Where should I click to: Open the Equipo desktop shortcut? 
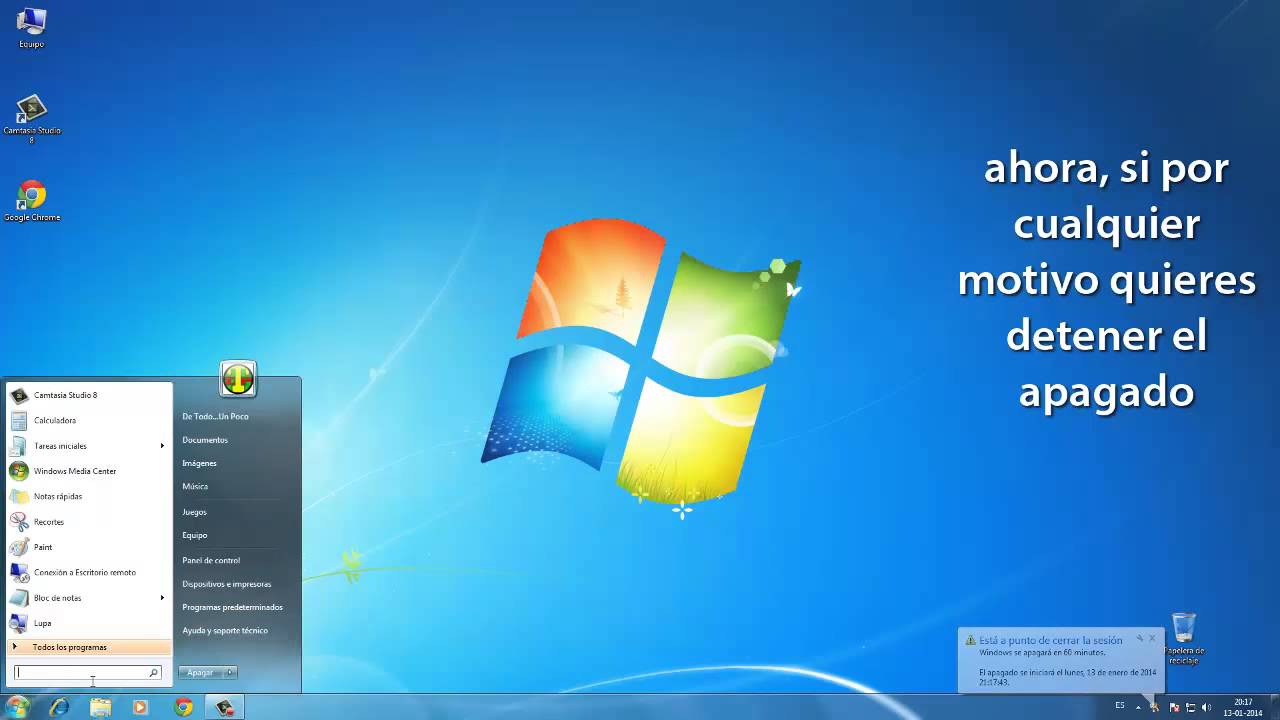tap(31, 28)
